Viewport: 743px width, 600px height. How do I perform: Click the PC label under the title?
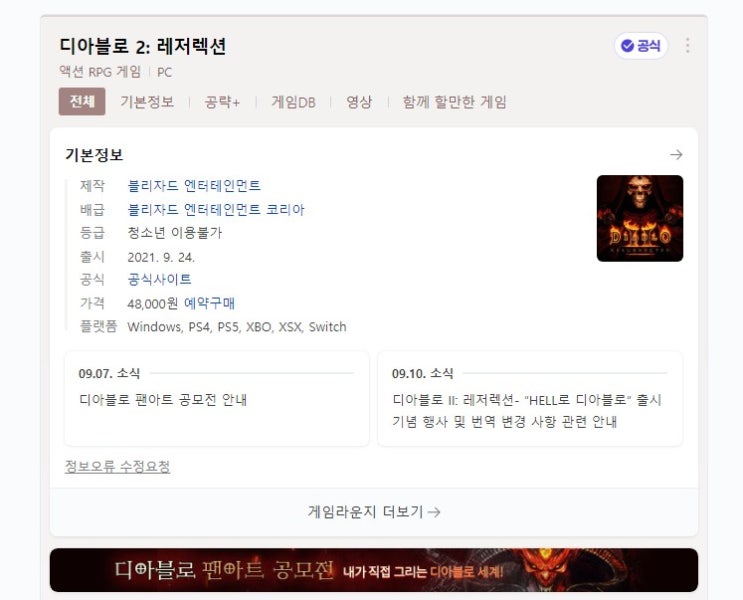[164, 72]
